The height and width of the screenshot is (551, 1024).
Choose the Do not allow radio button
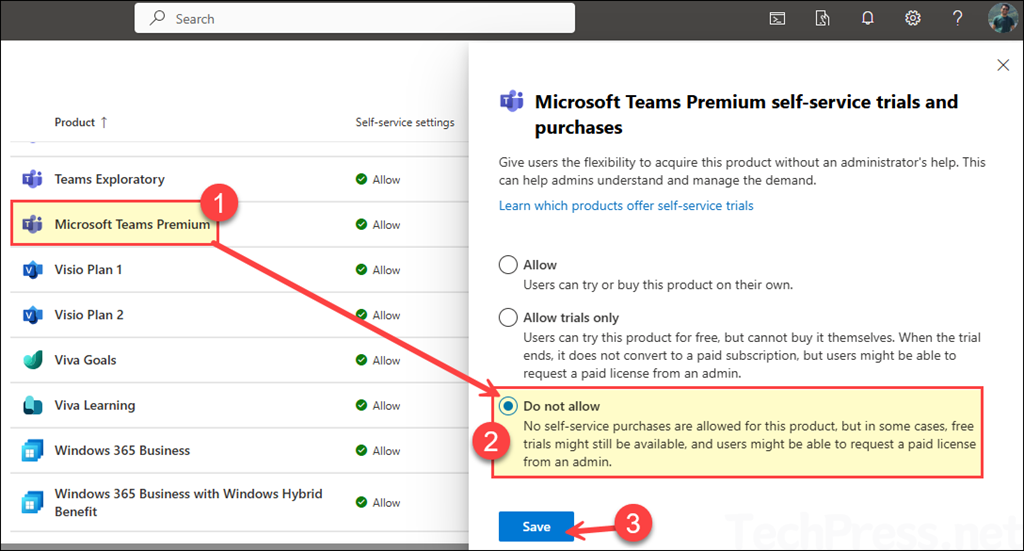[509, 406]
